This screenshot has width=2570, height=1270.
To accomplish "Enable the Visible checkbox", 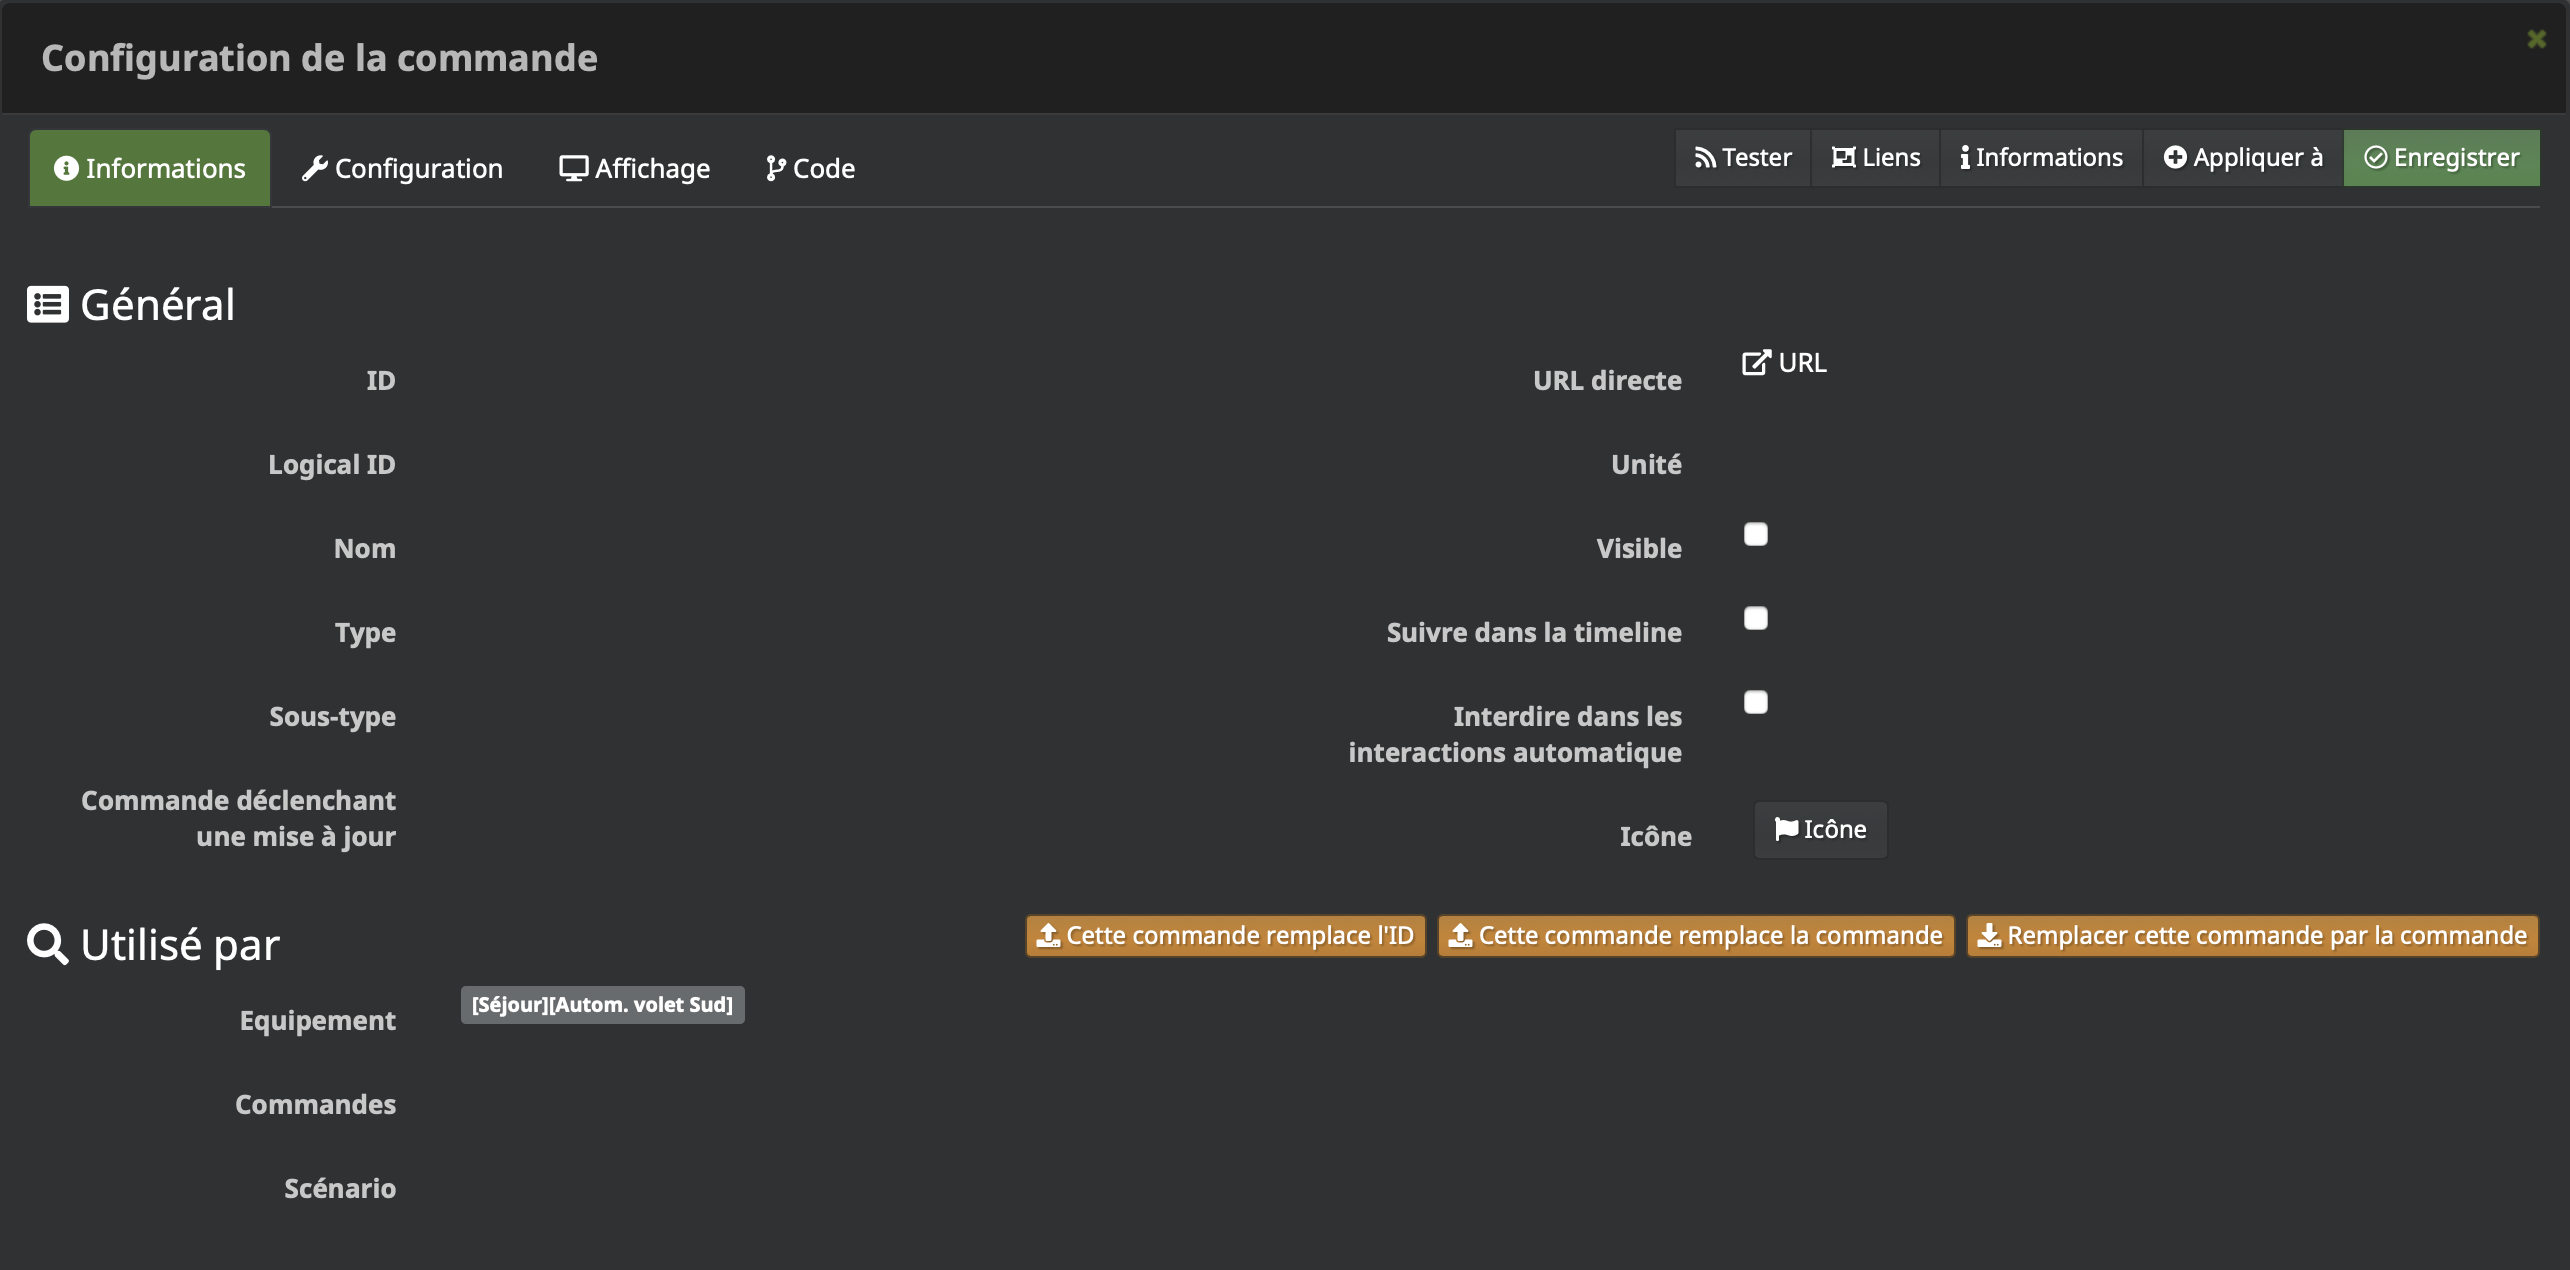I will click(x=1756, y=534).
